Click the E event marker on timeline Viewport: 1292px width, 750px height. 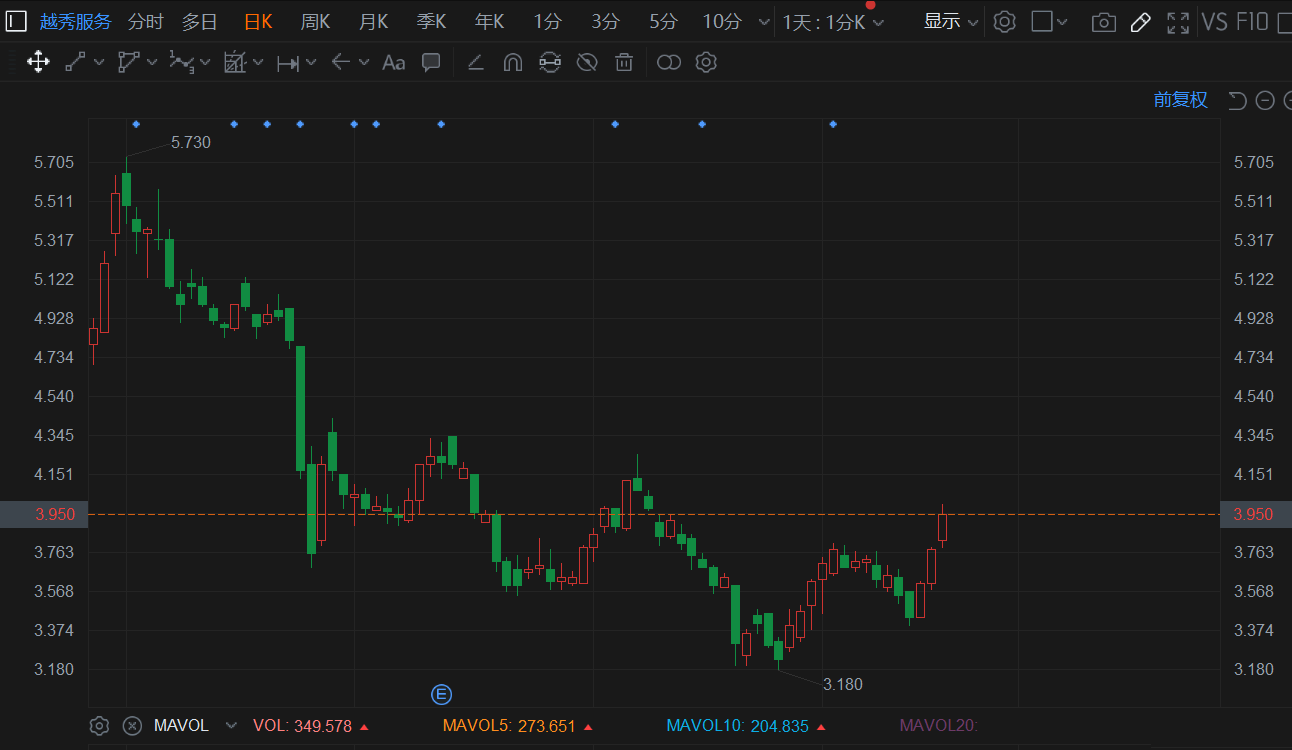point(441,694)
